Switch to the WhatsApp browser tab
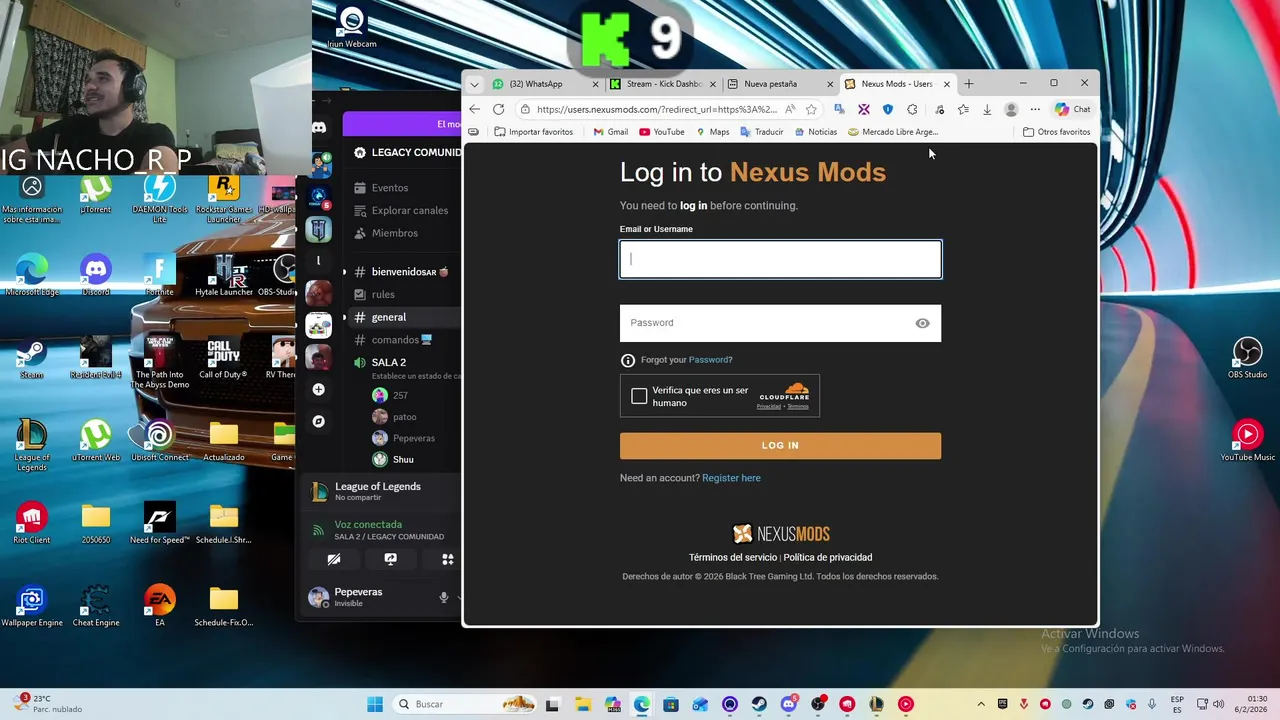Screen dimensions: 1280x720 (543, 84)
